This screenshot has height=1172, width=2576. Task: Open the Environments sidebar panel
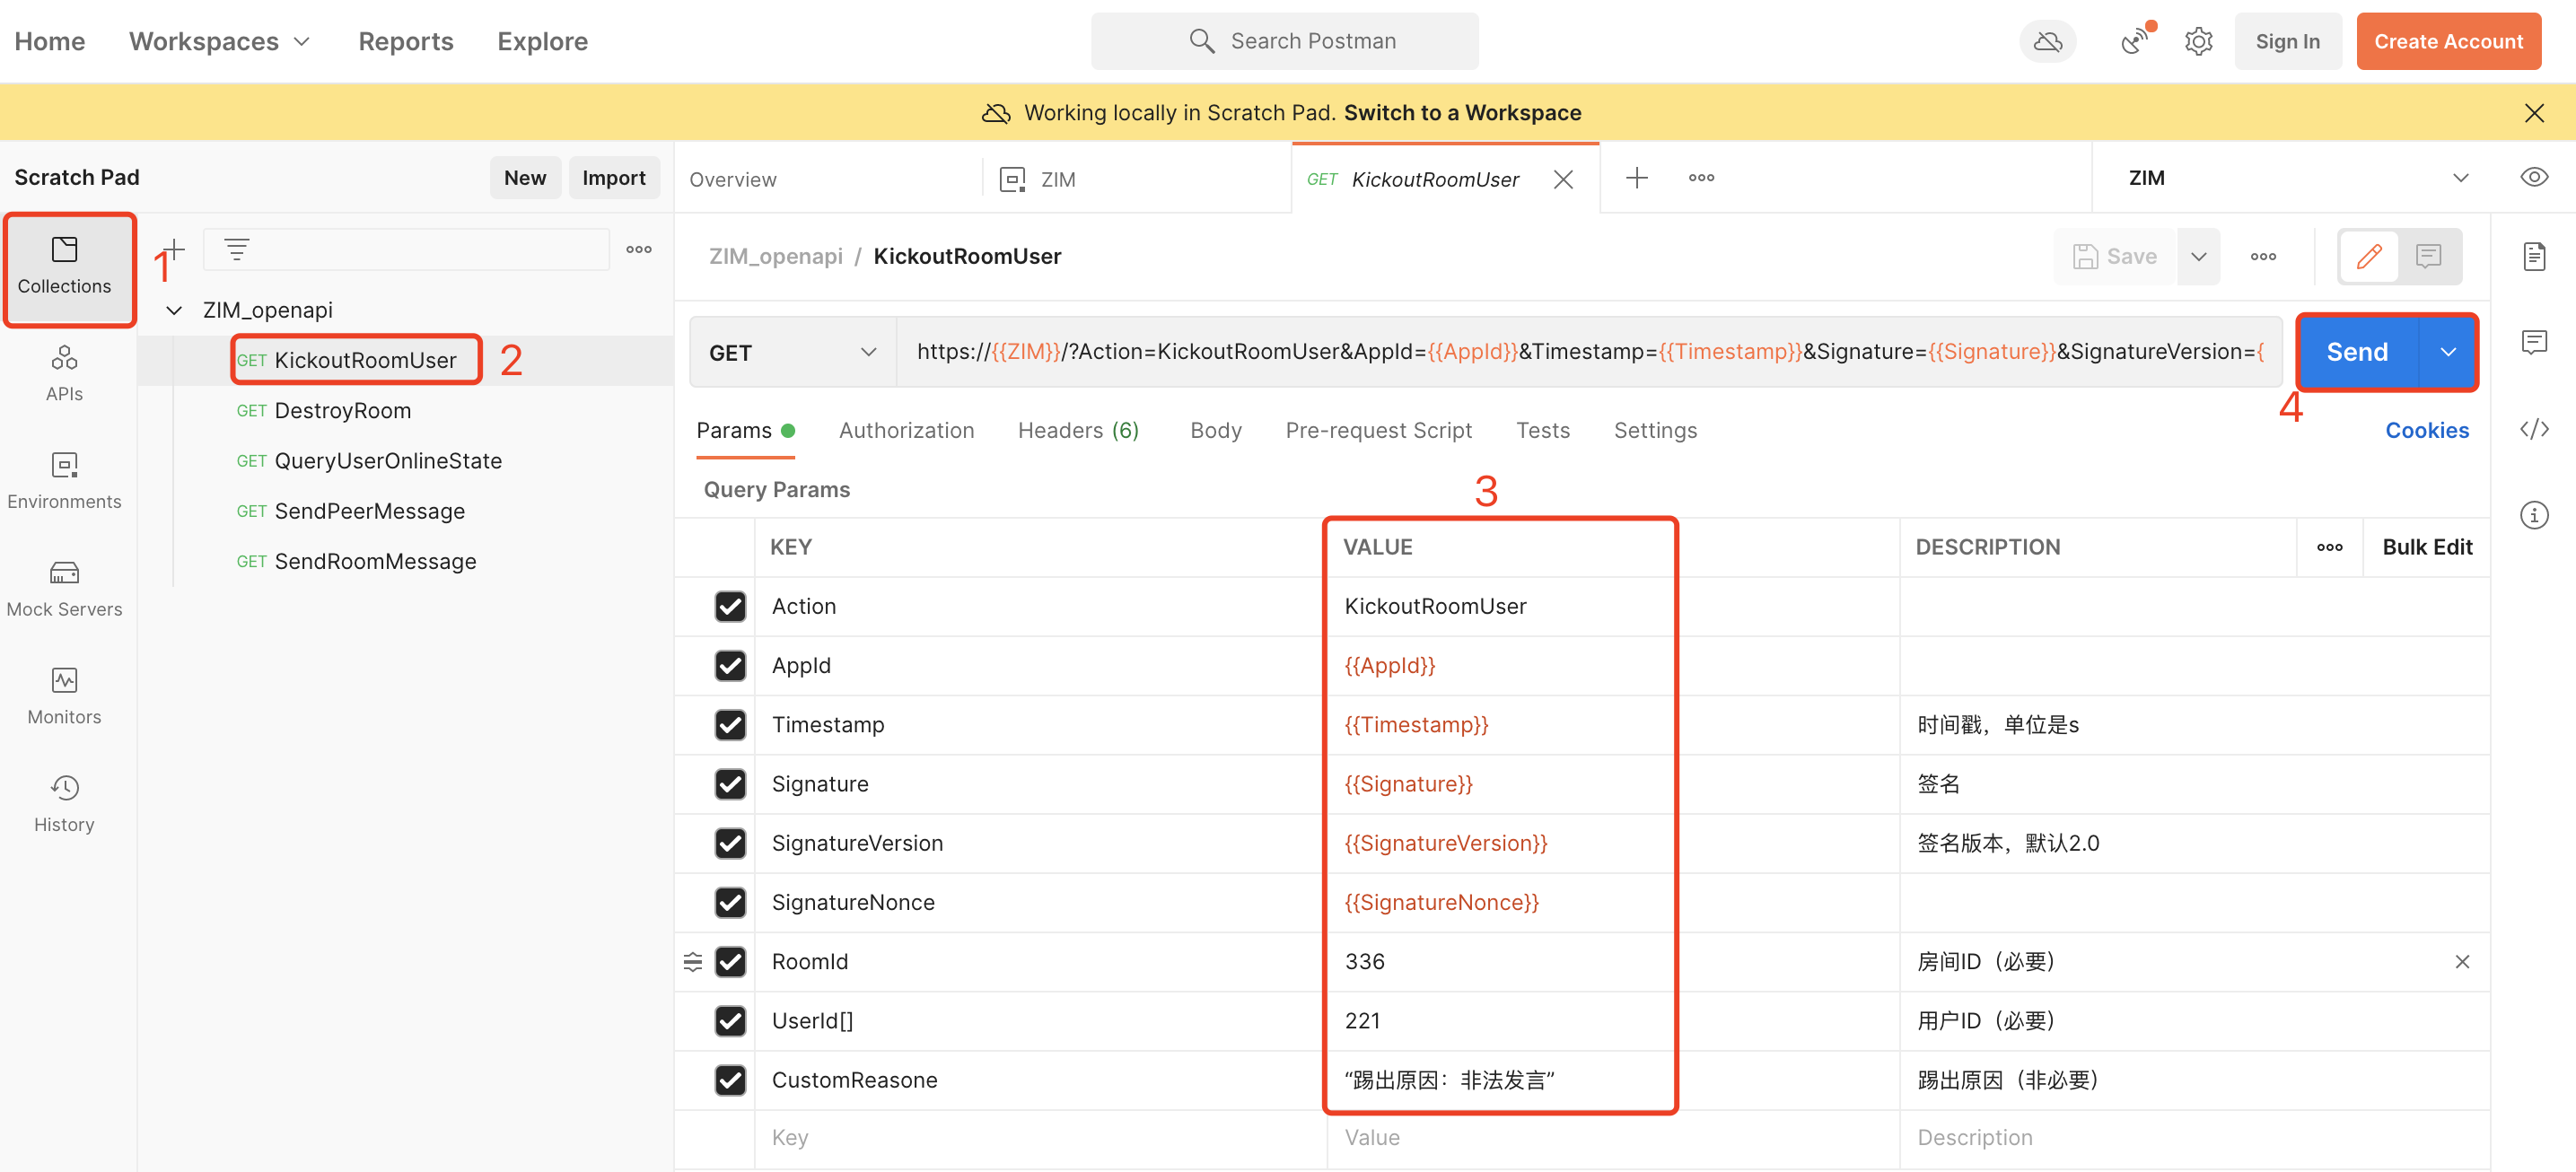coord(65,481)
